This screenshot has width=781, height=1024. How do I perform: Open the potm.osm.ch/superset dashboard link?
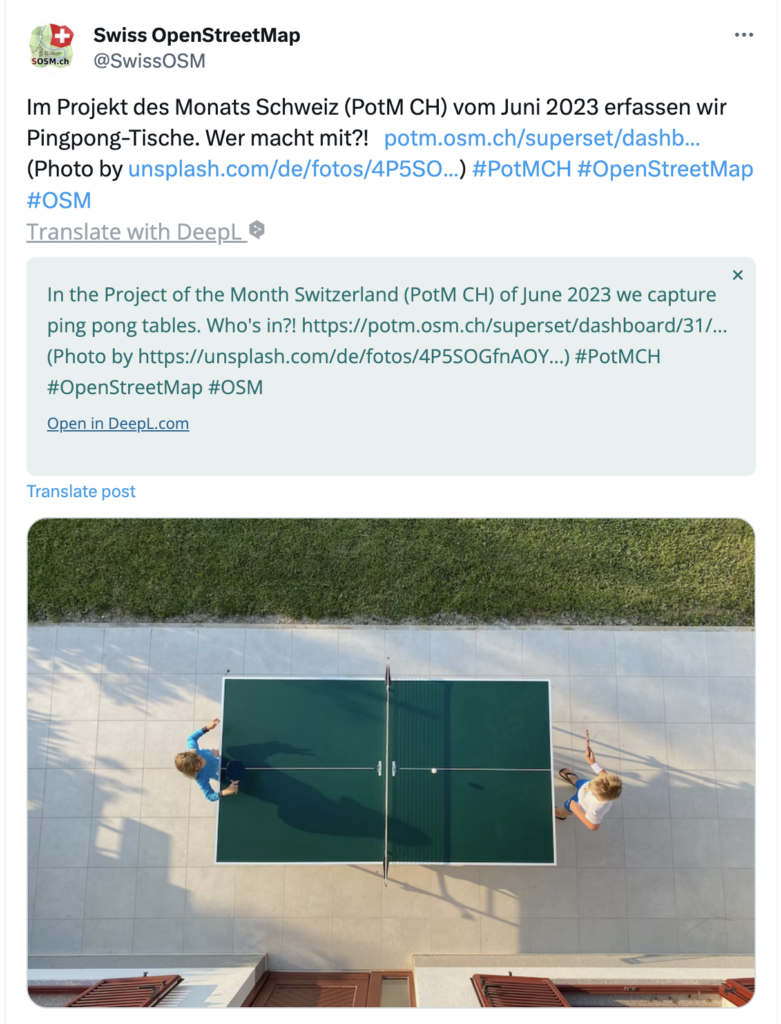(x=541, y=138)
